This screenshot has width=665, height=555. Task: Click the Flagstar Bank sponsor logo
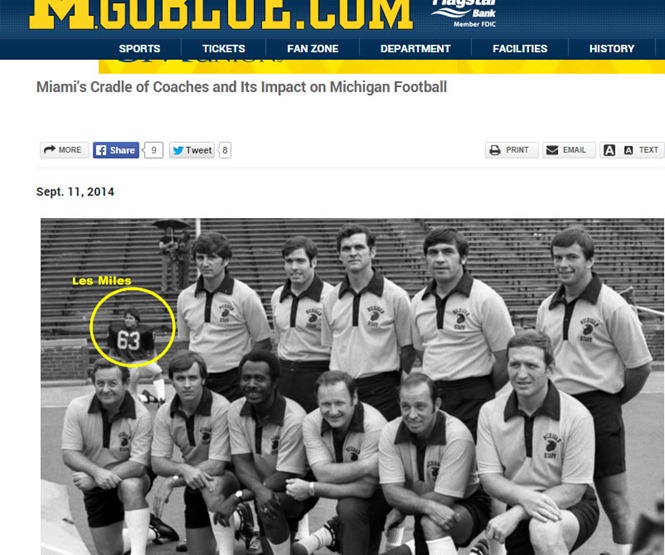click(x=464, y=14)
